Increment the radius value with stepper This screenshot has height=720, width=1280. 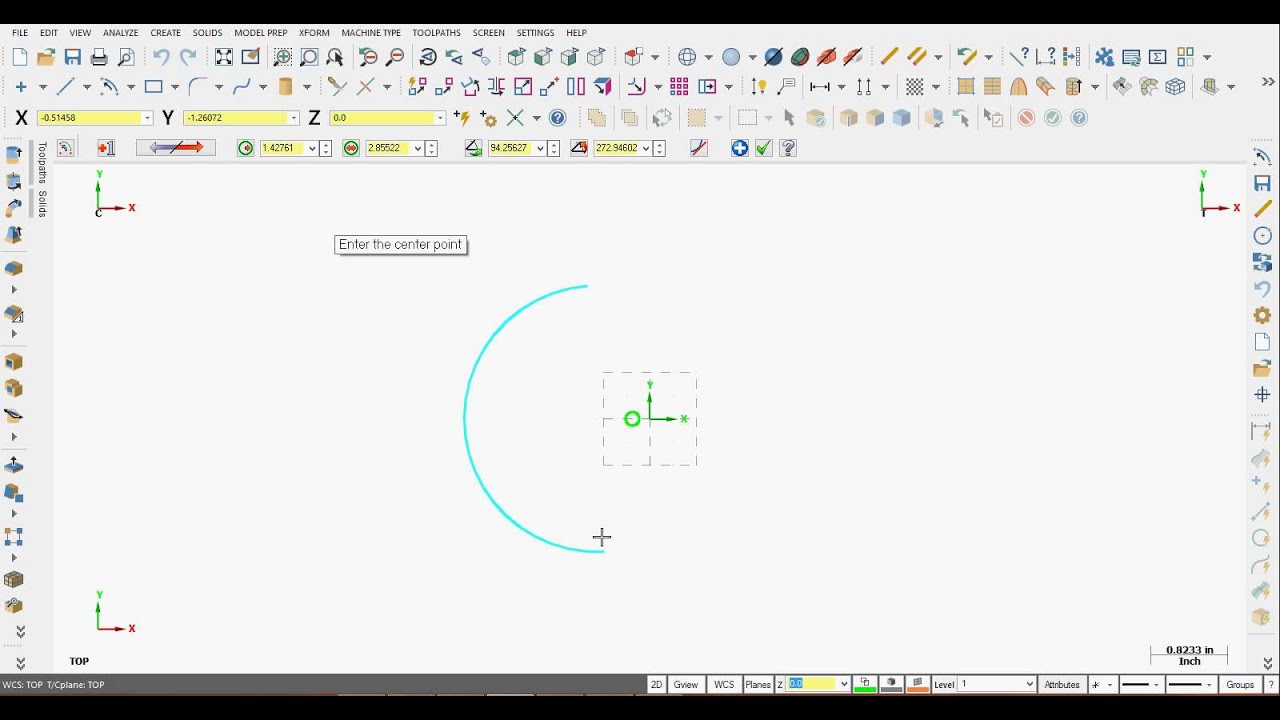point(326,145)
